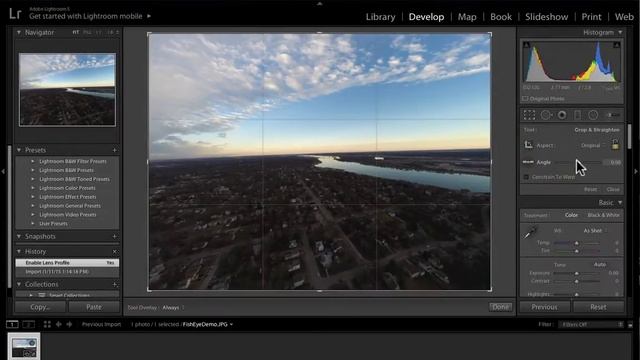Select the Red Eye Correction tool
The image size is (640, 360).
tap(562, 115)
